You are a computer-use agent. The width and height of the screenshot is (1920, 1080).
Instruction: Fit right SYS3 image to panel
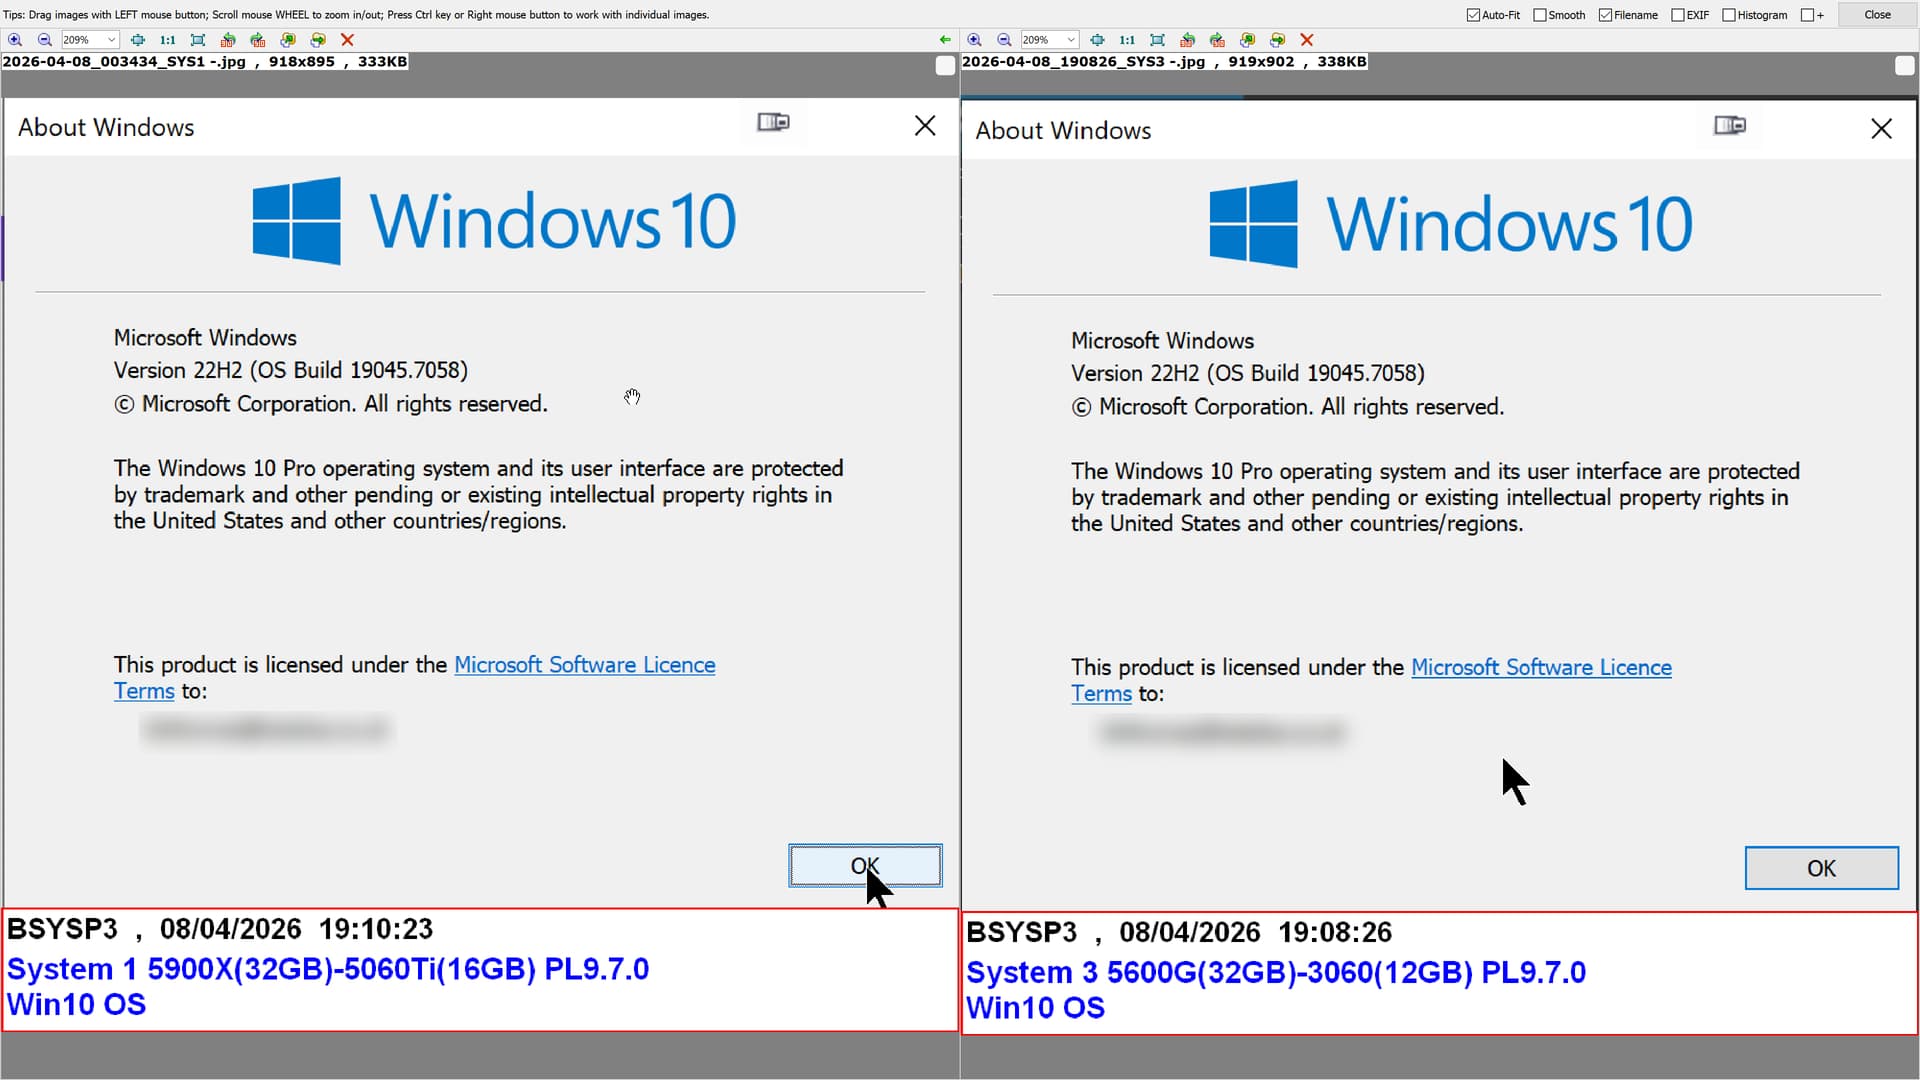click(x=1098, y=40)
